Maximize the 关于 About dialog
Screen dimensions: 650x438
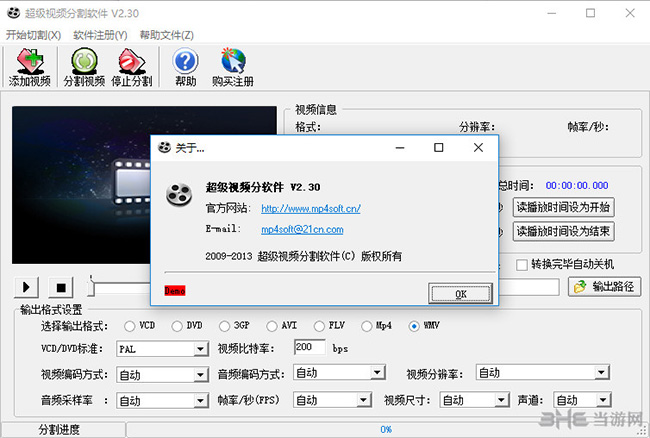[439, 148]
